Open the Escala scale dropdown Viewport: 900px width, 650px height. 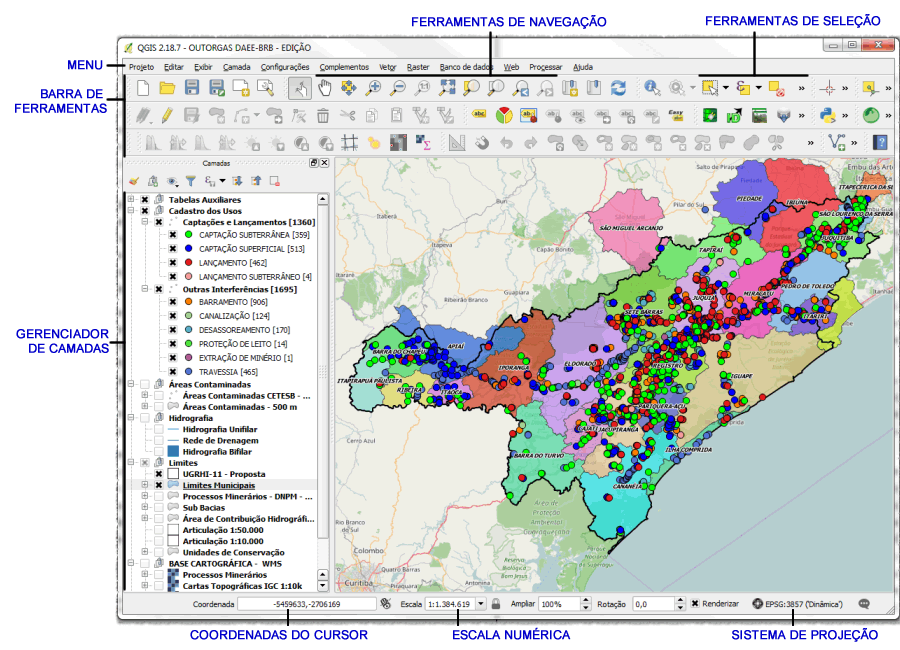pyautogui.click(x=480, y=604)
